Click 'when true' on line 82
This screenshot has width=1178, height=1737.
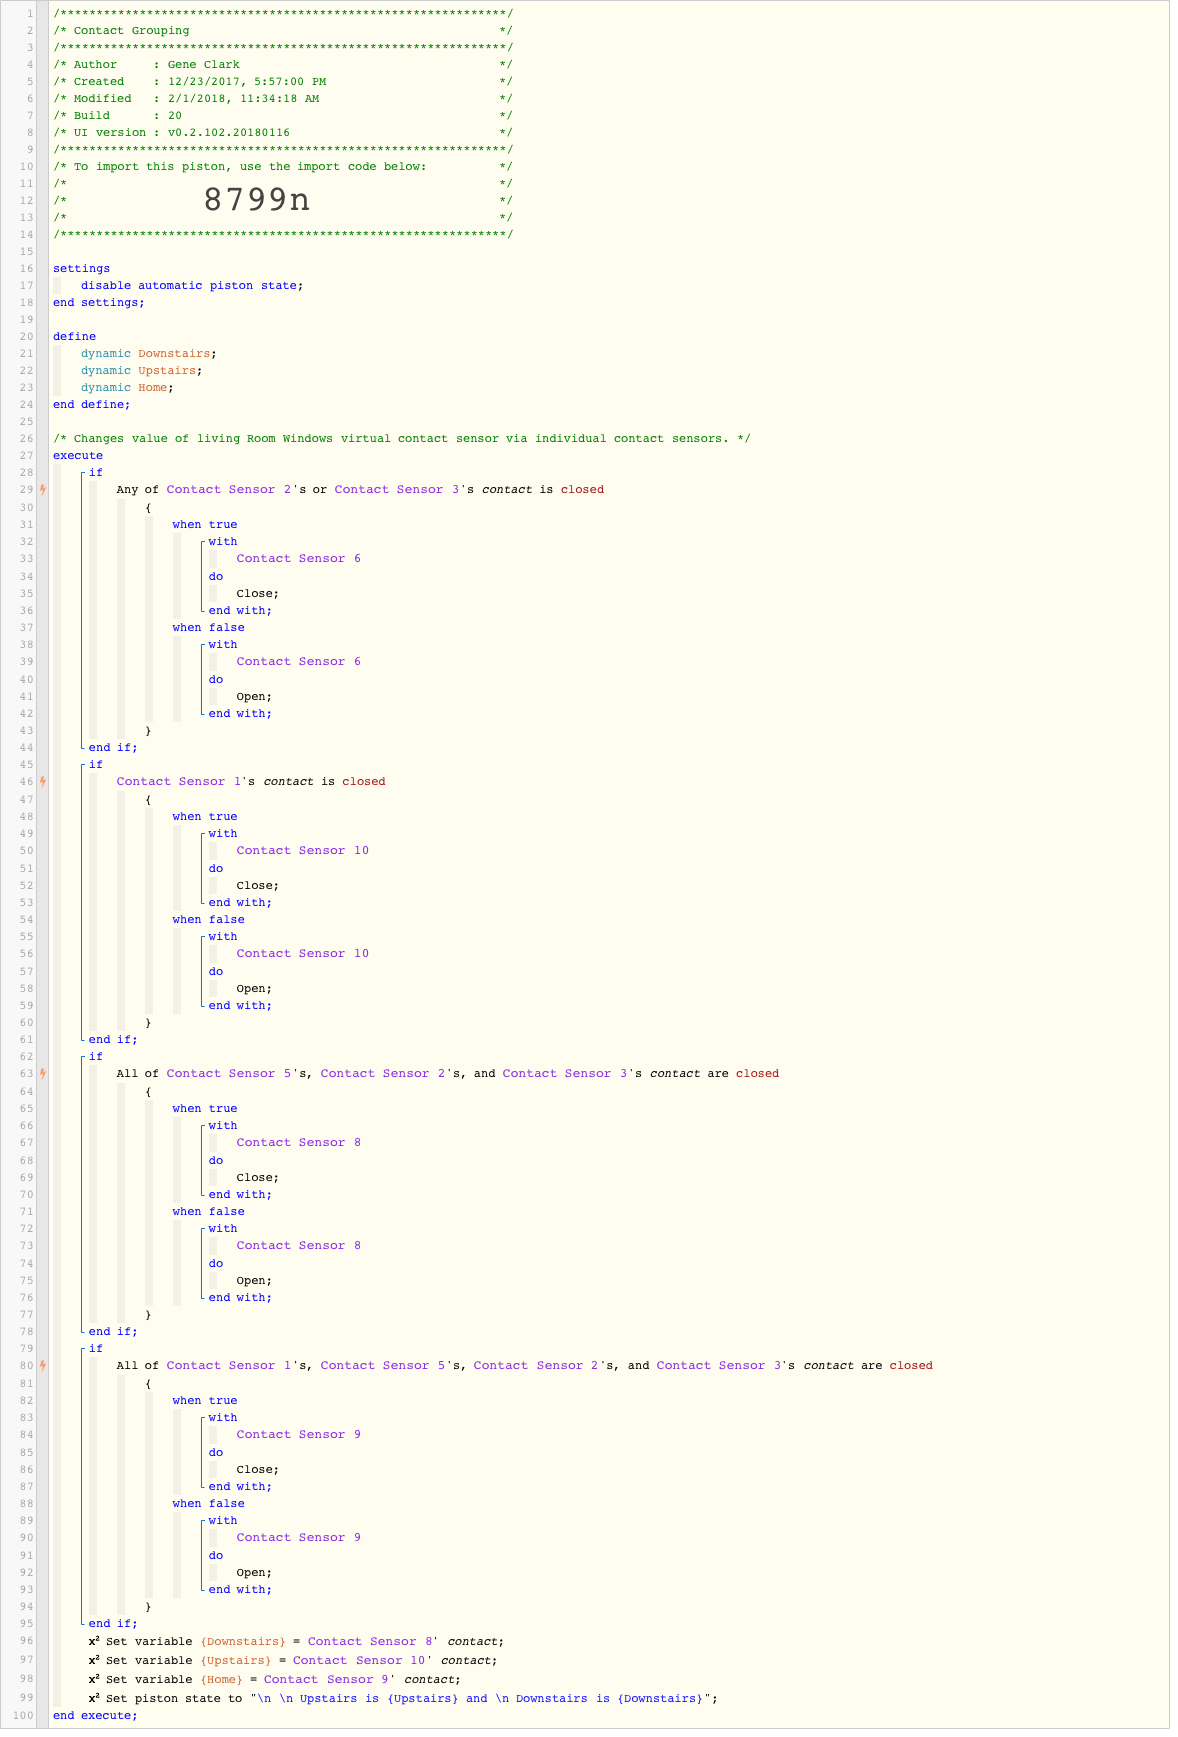click(x=205, y=1401)
